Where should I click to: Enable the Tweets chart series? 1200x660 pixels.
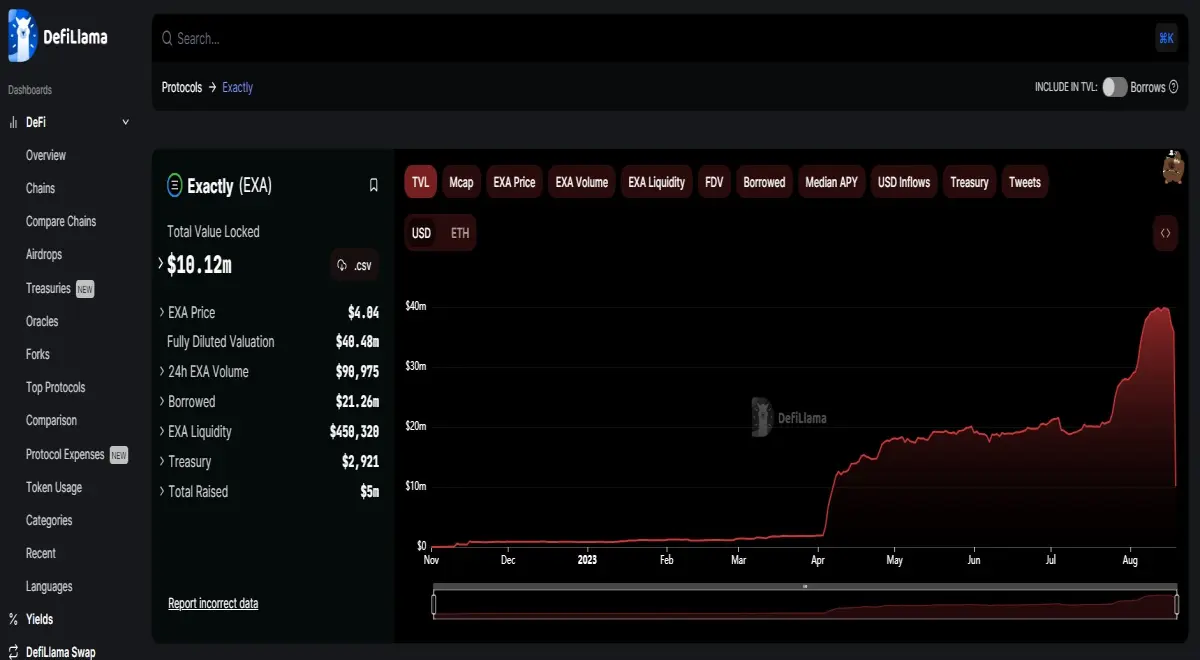click(x=1025, y=182)
